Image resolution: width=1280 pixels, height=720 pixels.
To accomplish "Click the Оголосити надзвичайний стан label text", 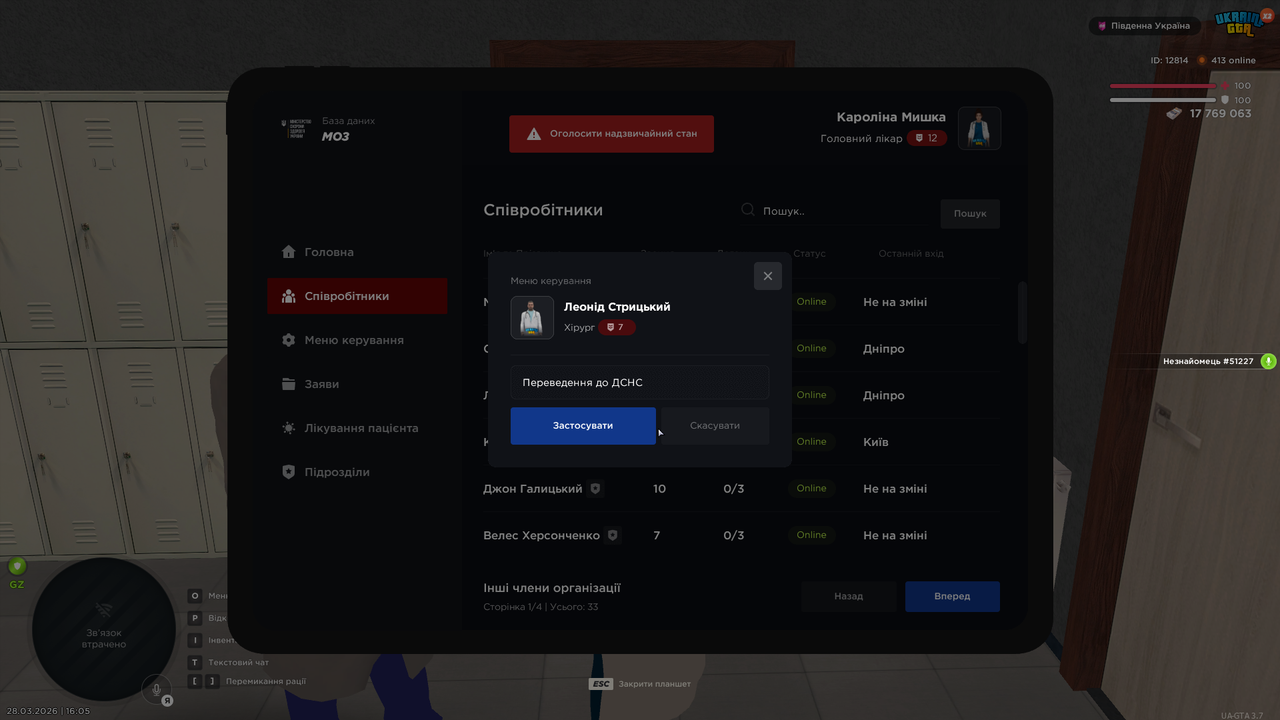I will pyautogui.click(x=624, y=133).
